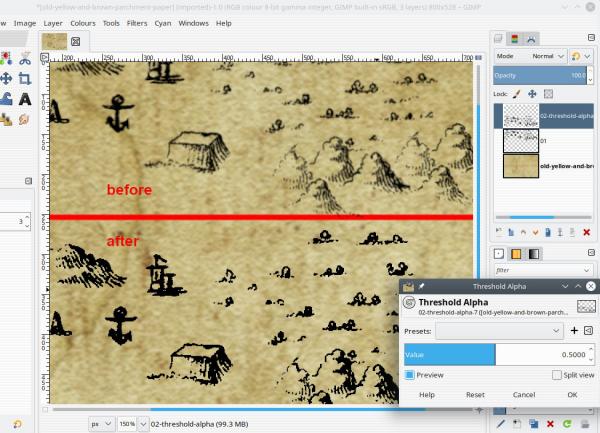Click the Reset button
Screen dimensions: 600x433
coord(475,394)
